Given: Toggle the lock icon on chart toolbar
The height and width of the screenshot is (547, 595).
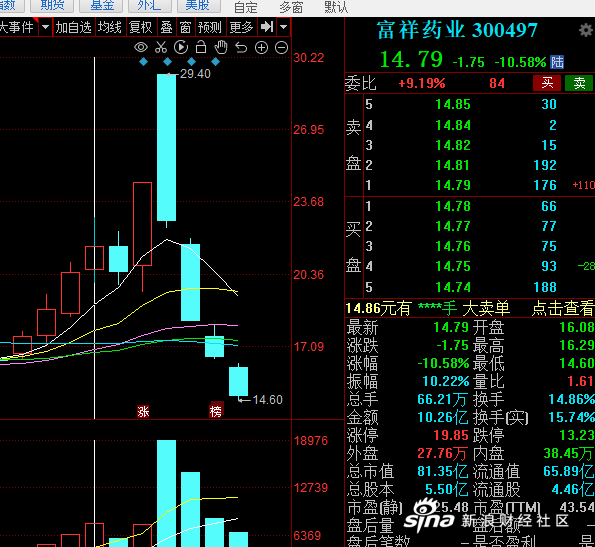Looking at the screenshot, I should point(201,47).
